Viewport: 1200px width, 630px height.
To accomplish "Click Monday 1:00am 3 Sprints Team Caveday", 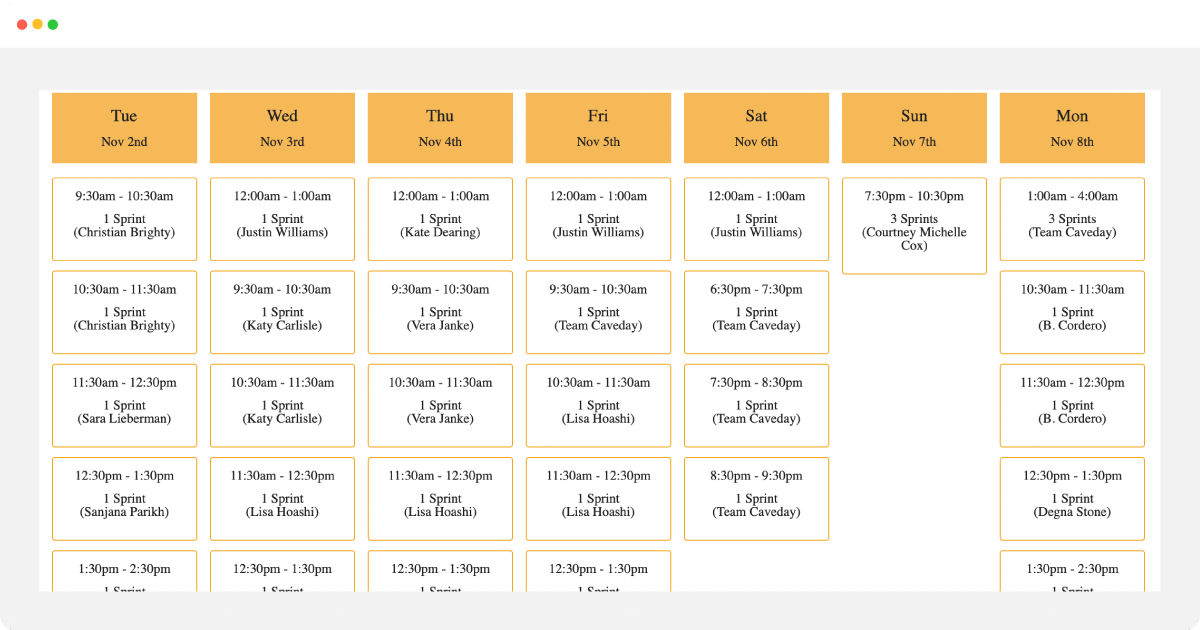I will click(x=1072, y=219).
